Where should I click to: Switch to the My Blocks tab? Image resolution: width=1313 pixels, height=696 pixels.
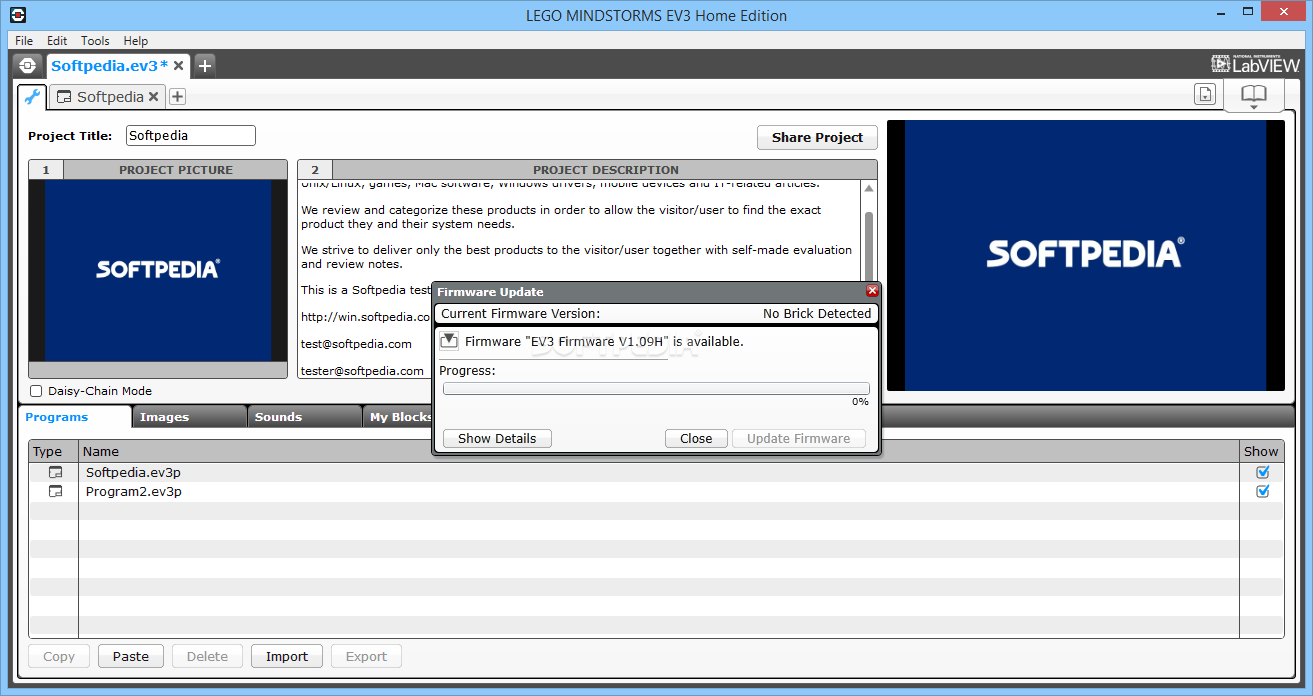(398, 417)
